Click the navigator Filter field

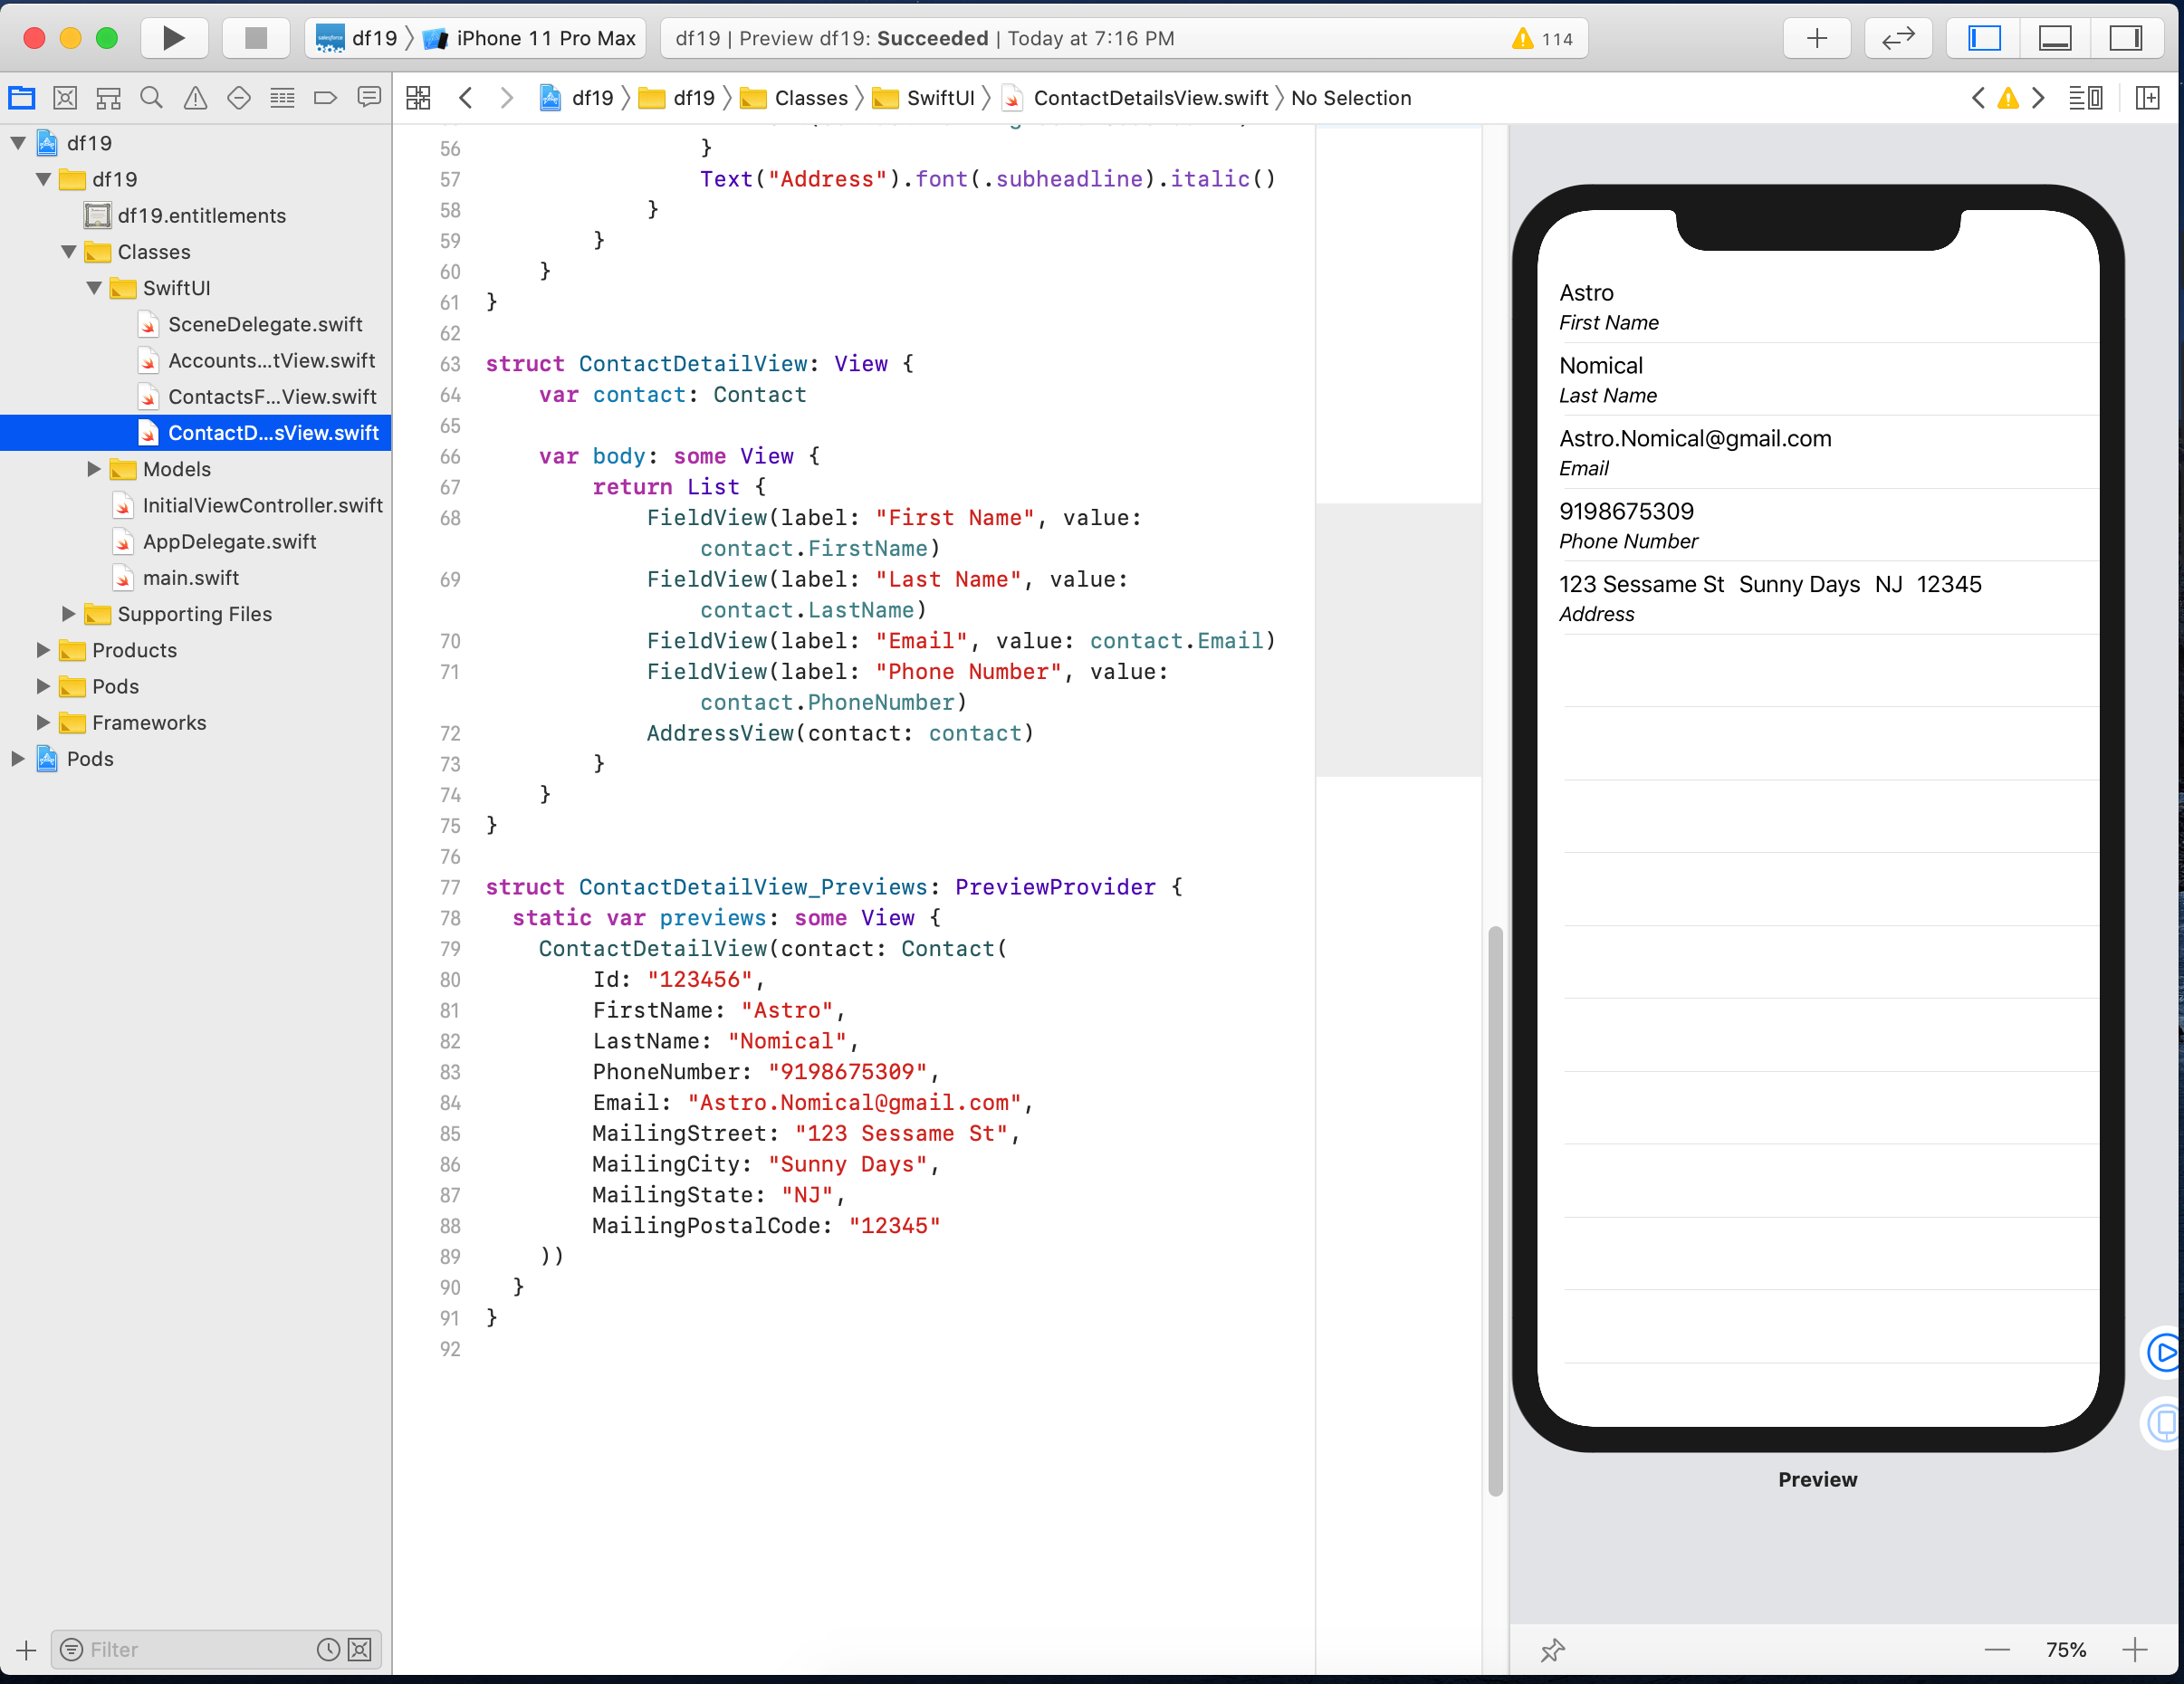click(x=200, y=1649)
